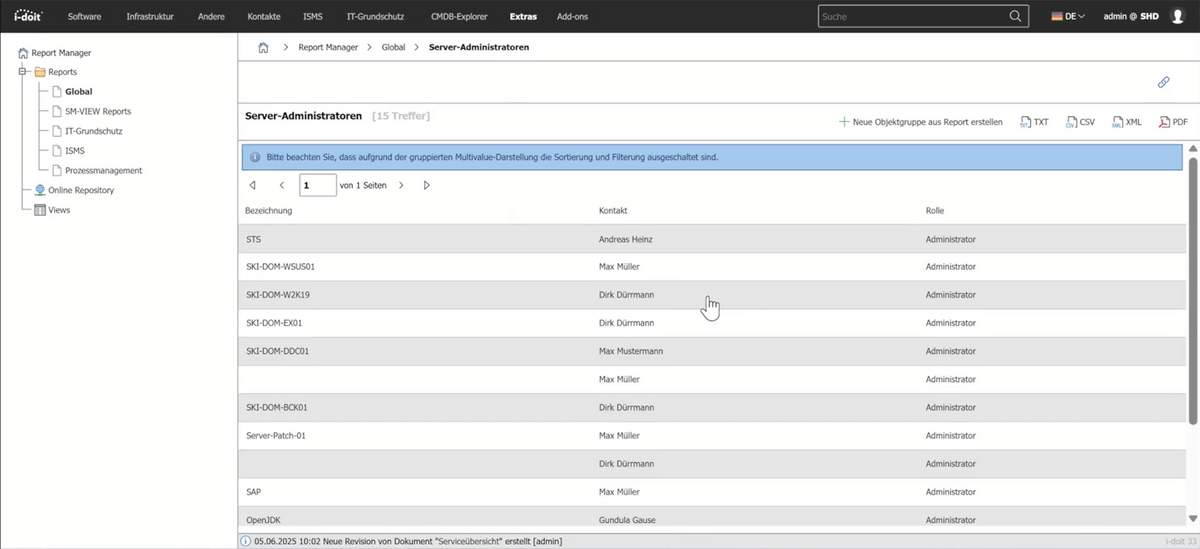Click the search magnifier icon
The width and height of the screenshot is (1200, 549).
click(x=1016, y=16)
